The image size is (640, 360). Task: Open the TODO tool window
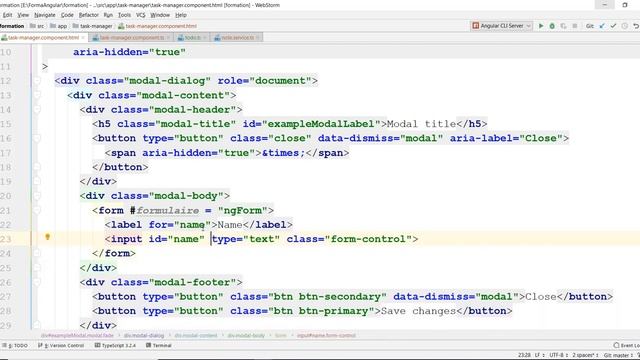tap(15, 345)
